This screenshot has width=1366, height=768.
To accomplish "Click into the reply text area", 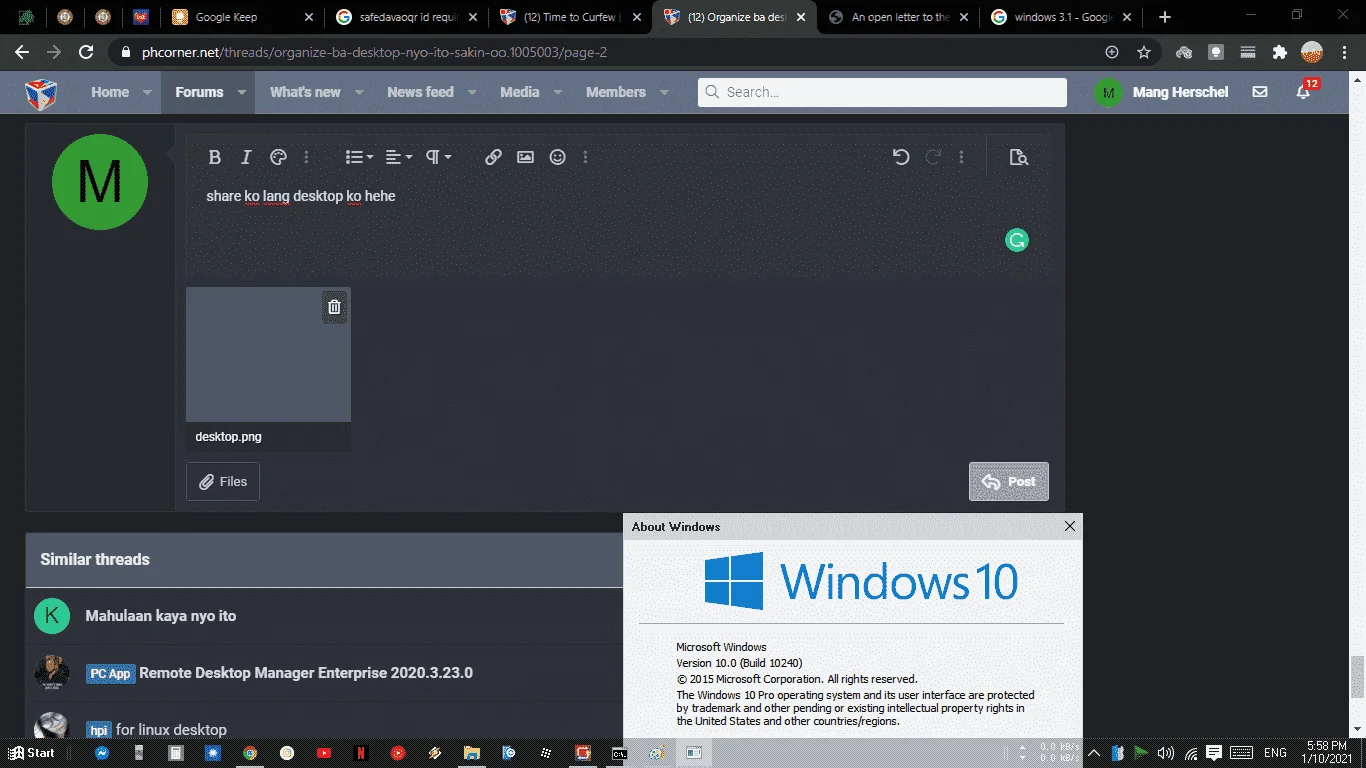I will 617,228.
